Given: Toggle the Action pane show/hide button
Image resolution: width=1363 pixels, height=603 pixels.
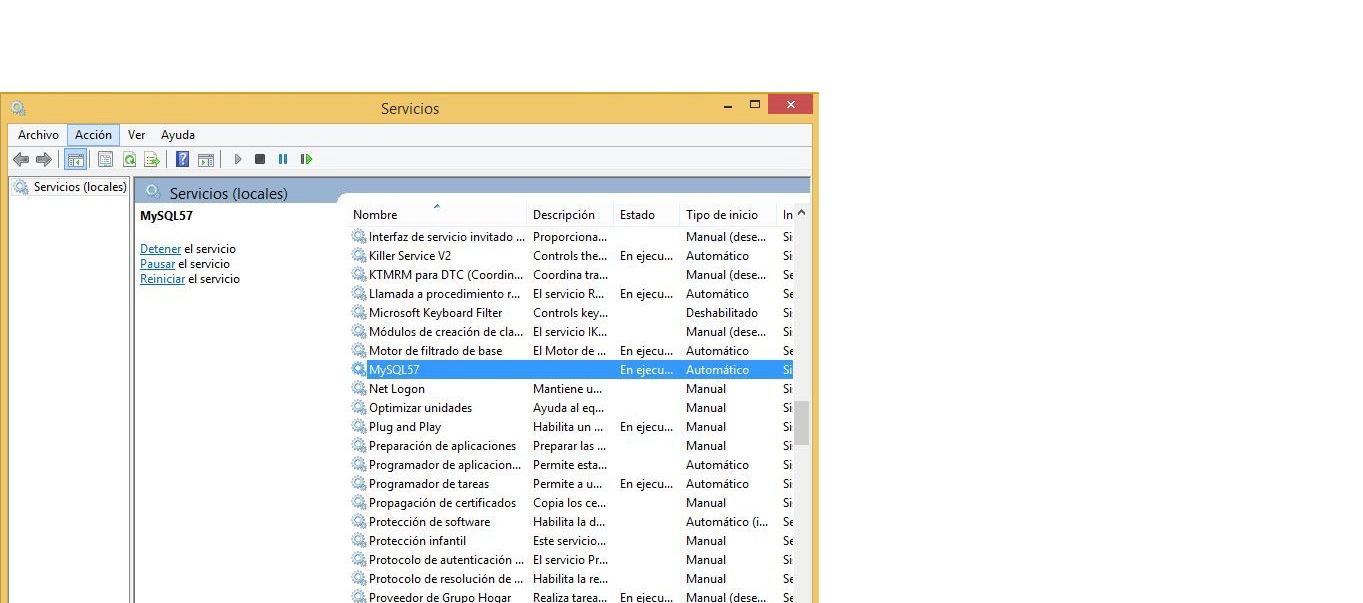Looking at the screenshot, I should 206,159.
